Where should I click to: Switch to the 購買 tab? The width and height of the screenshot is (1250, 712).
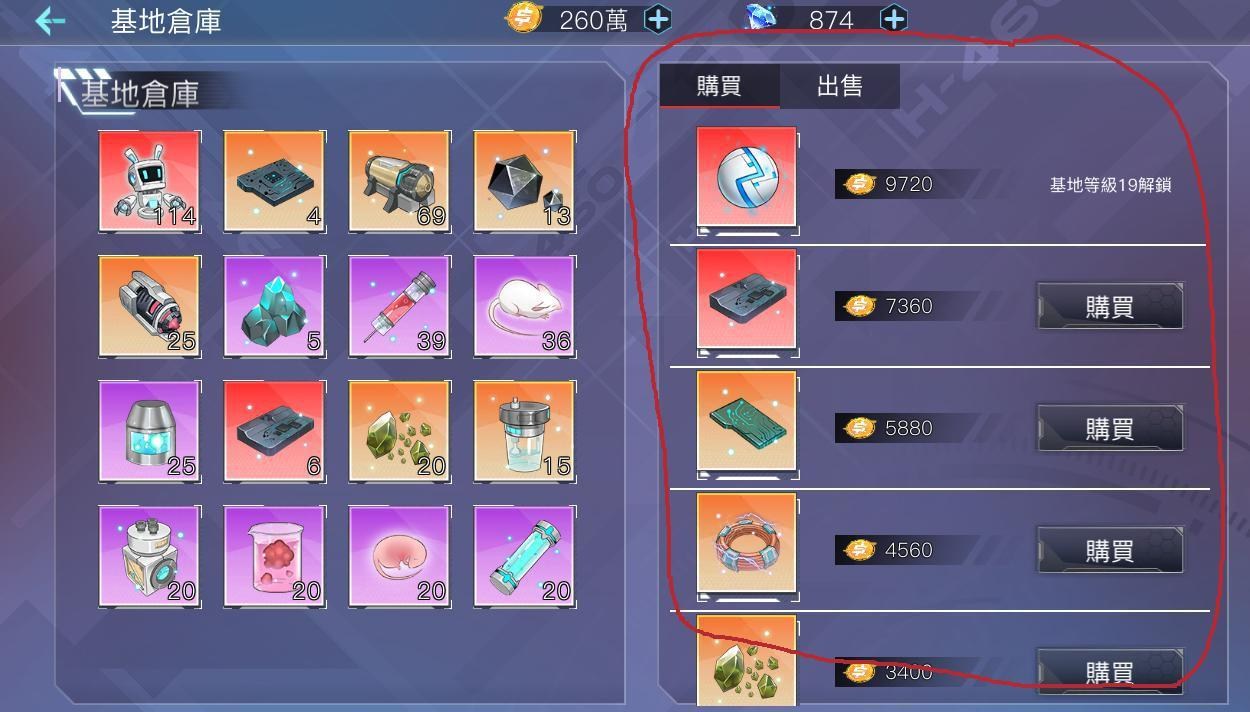[x=719, y=86]
